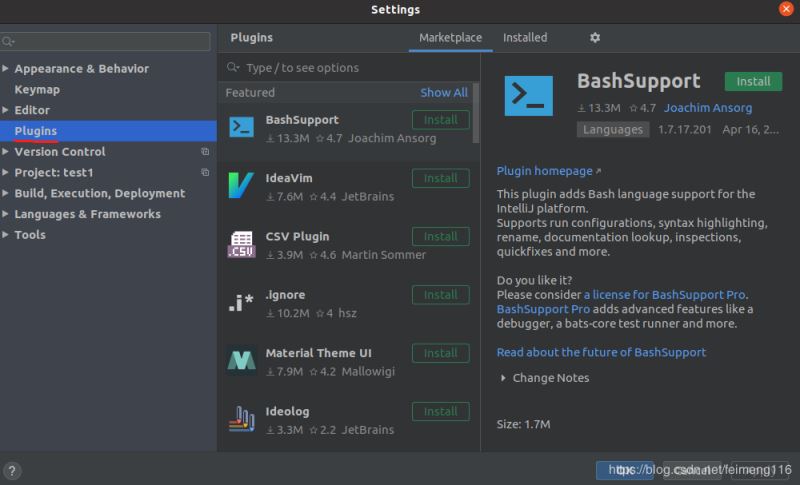This screenshot has height=485, width=800.
Task: Expand the Tools section
Action: pos(5,235)
